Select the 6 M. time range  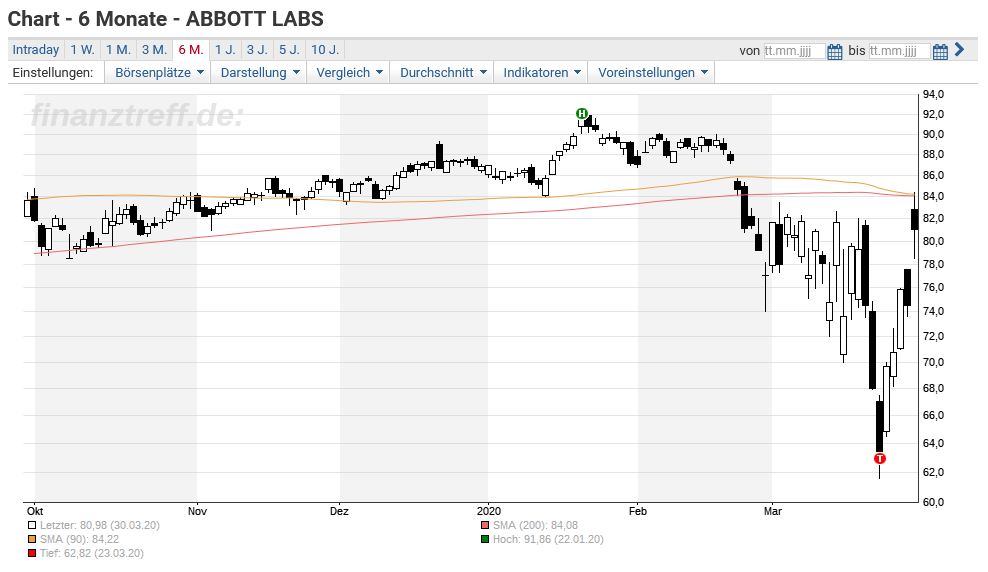click(190, 50)
